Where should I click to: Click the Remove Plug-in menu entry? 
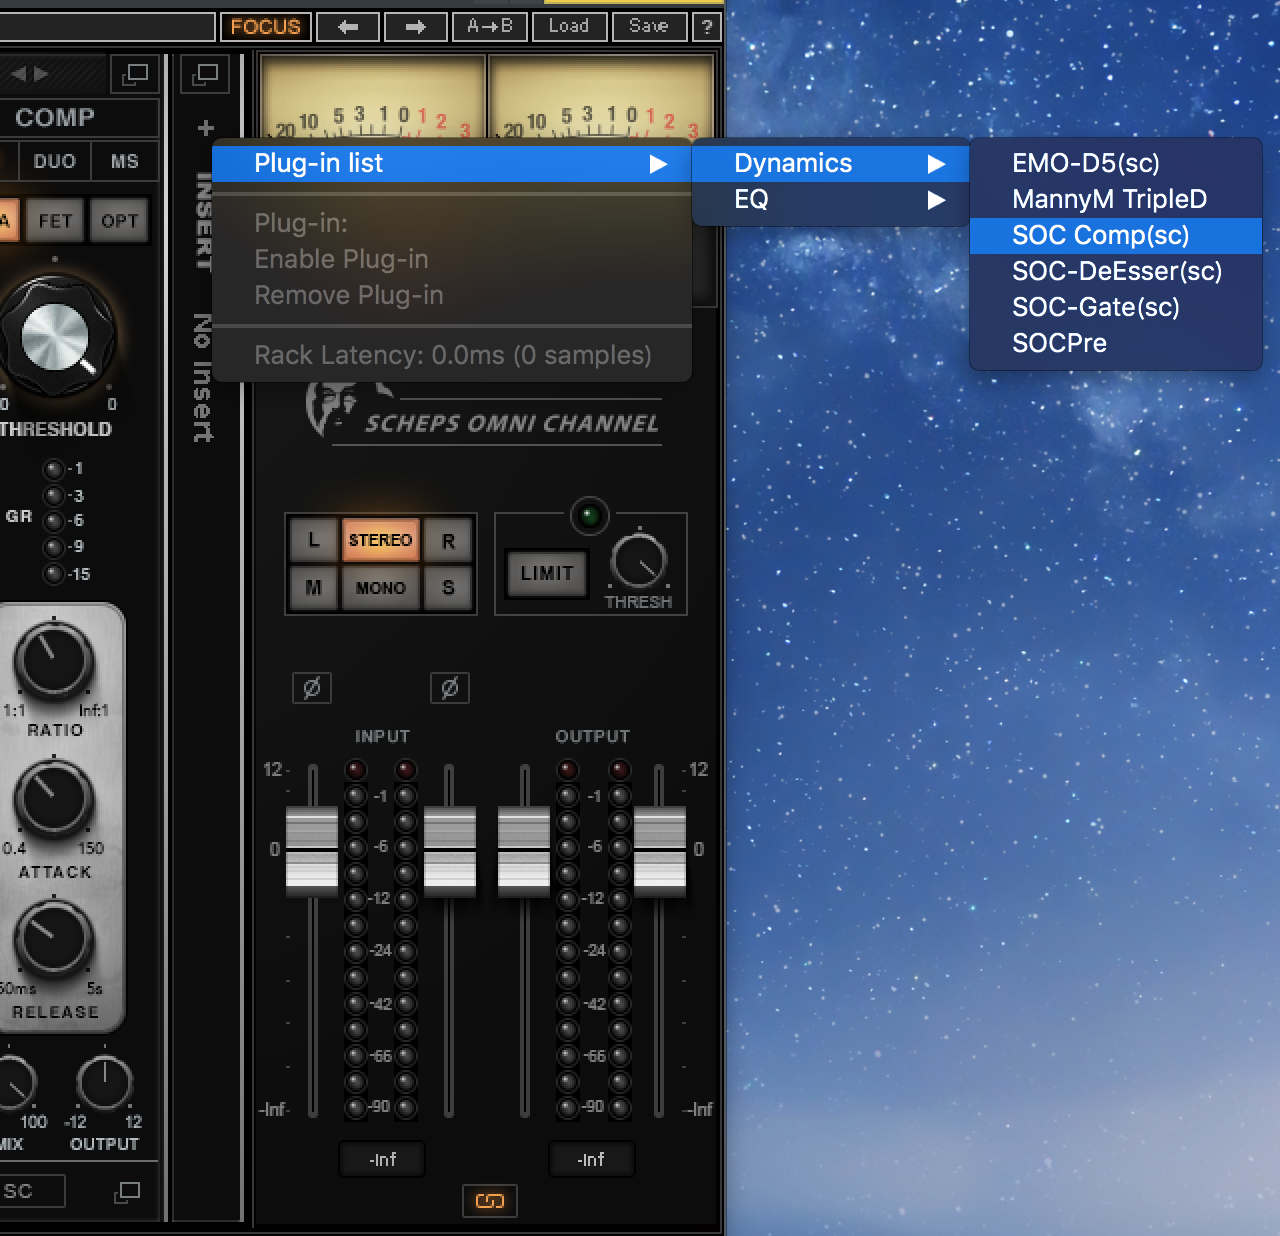tap(452, 295)
